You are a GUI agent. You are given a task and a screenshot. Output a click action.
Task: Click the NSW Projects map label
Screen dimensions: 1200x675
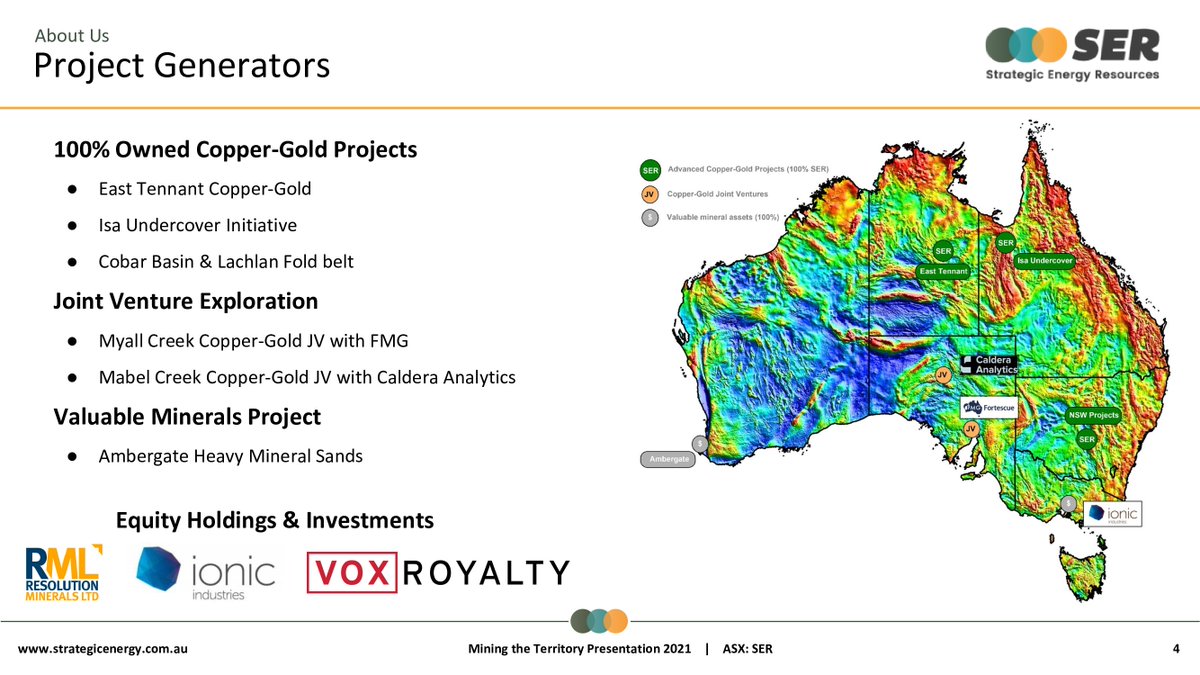[1094, 415]
